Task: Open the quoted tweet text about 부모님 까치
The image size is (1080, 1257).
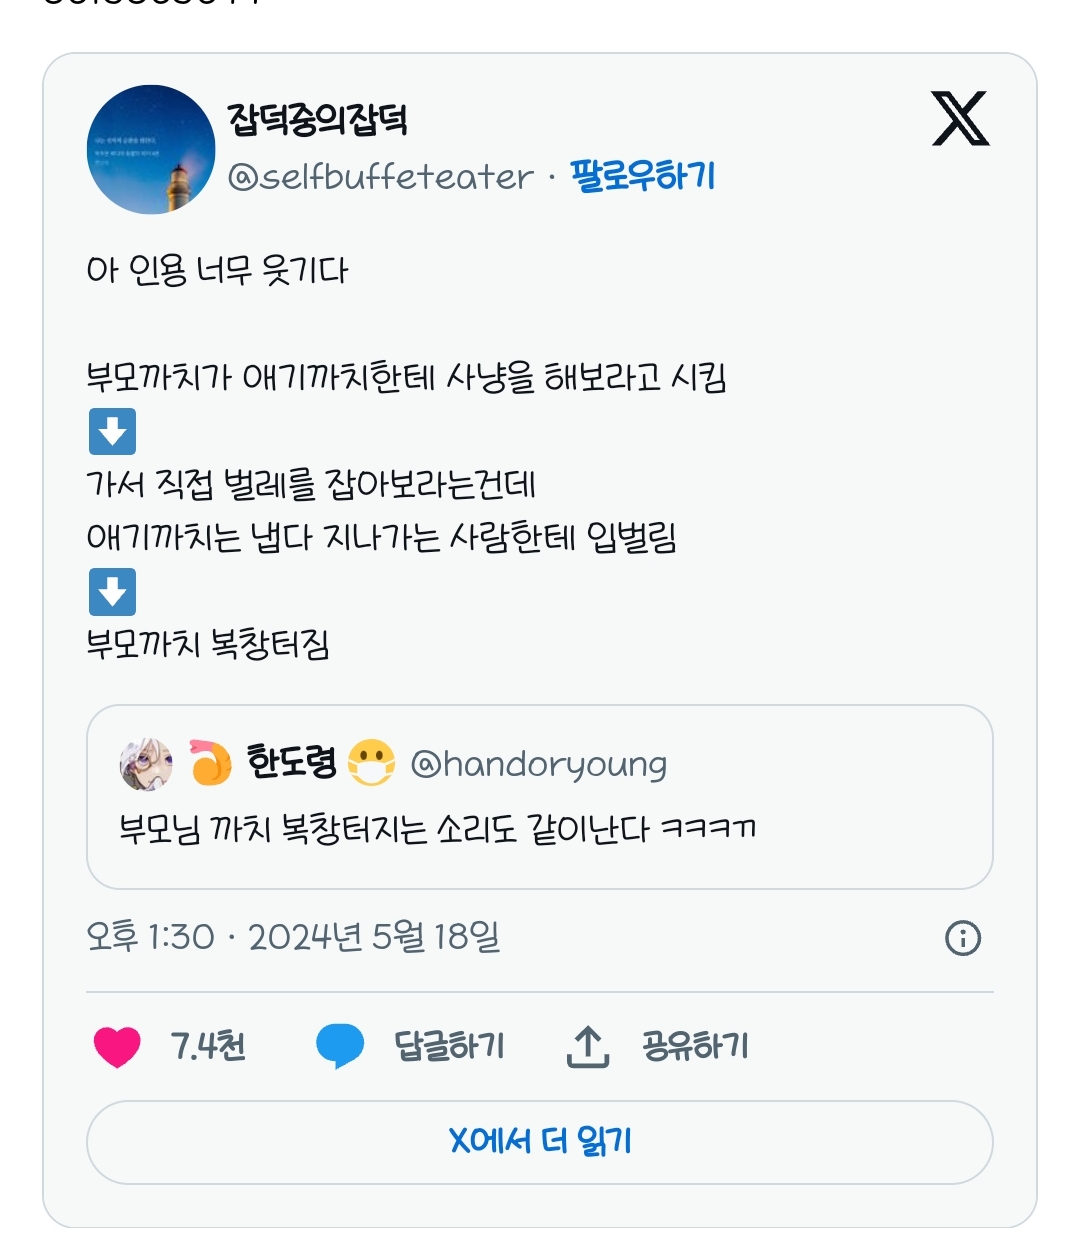Action: (x=437, y=829)
